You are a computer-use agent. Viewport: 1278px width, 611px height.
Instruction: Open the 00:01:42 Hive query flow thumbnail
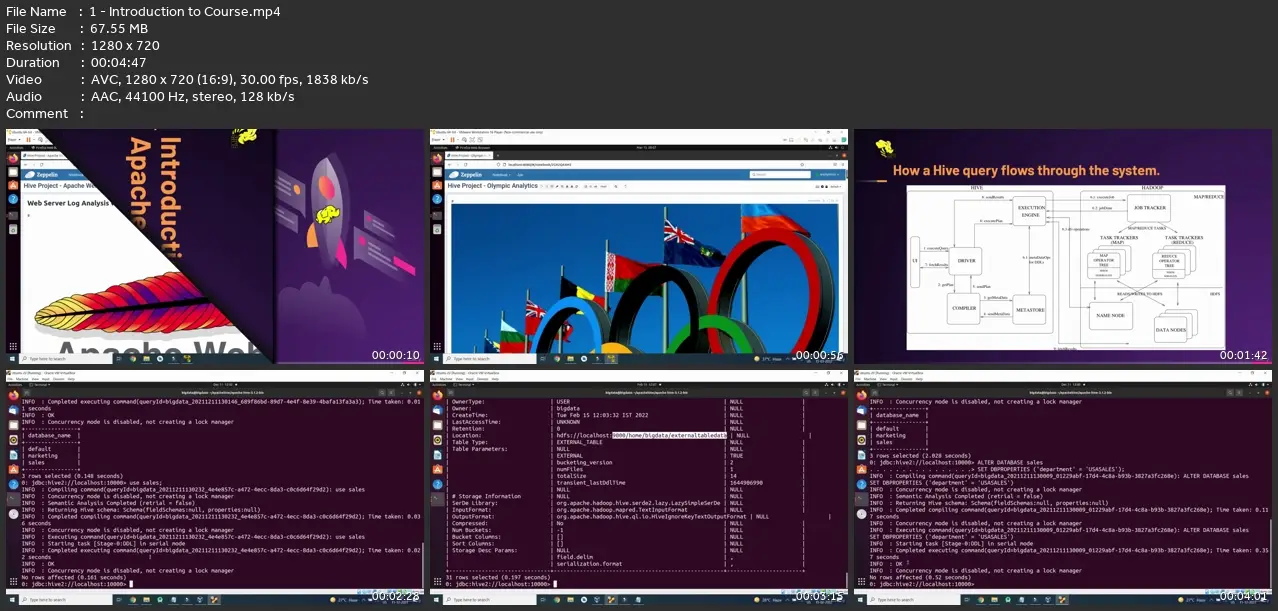[1063, 246]
